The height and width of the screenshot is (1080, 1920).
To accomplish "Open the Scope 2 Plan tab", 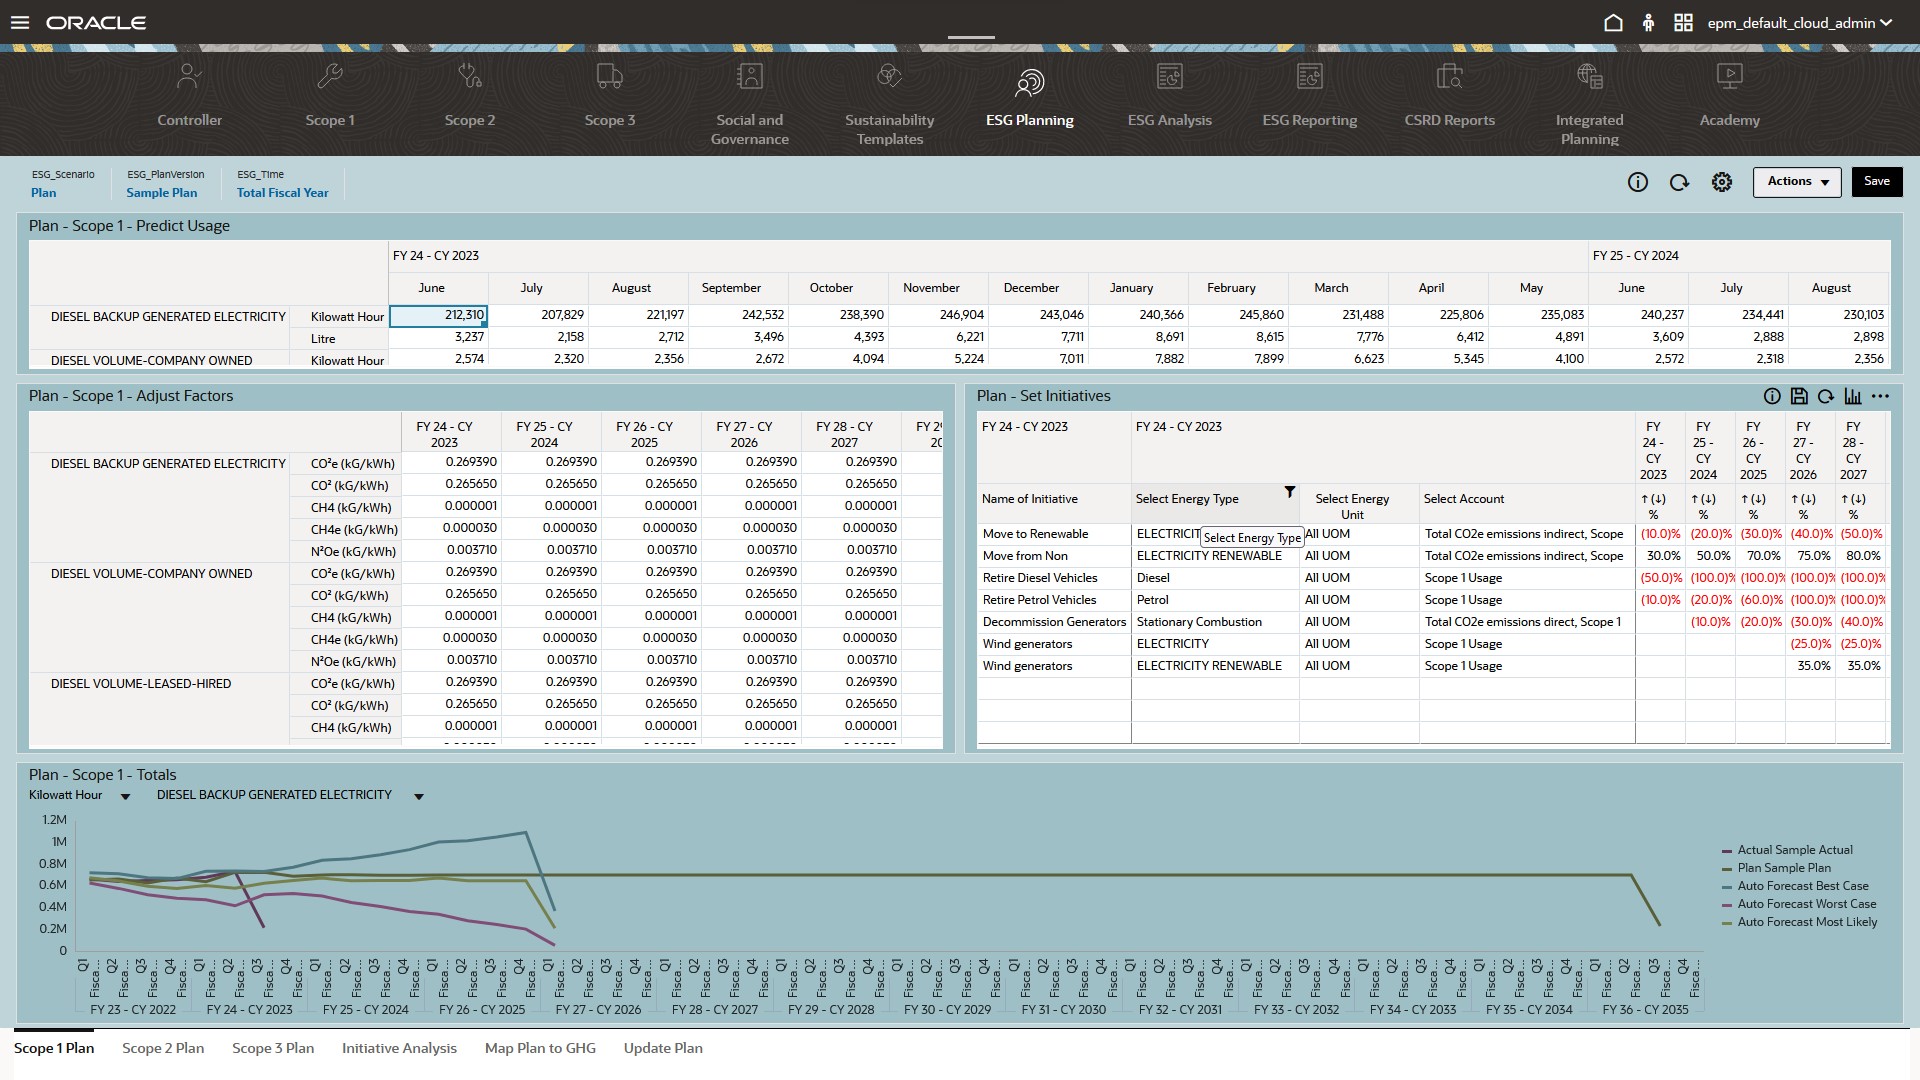I will click(163, 1048).
